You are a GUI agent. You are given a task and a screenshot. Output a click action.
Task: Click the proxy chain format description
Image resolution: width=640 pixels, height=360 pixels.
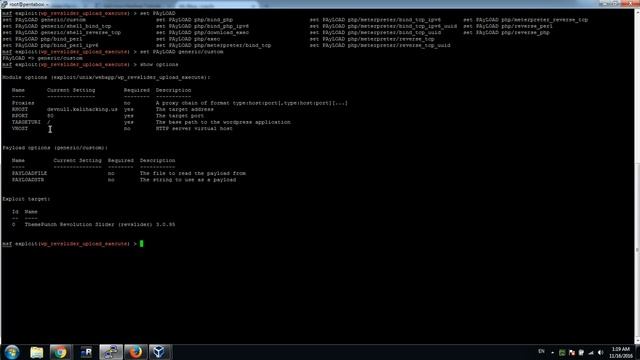click(252, 103)
